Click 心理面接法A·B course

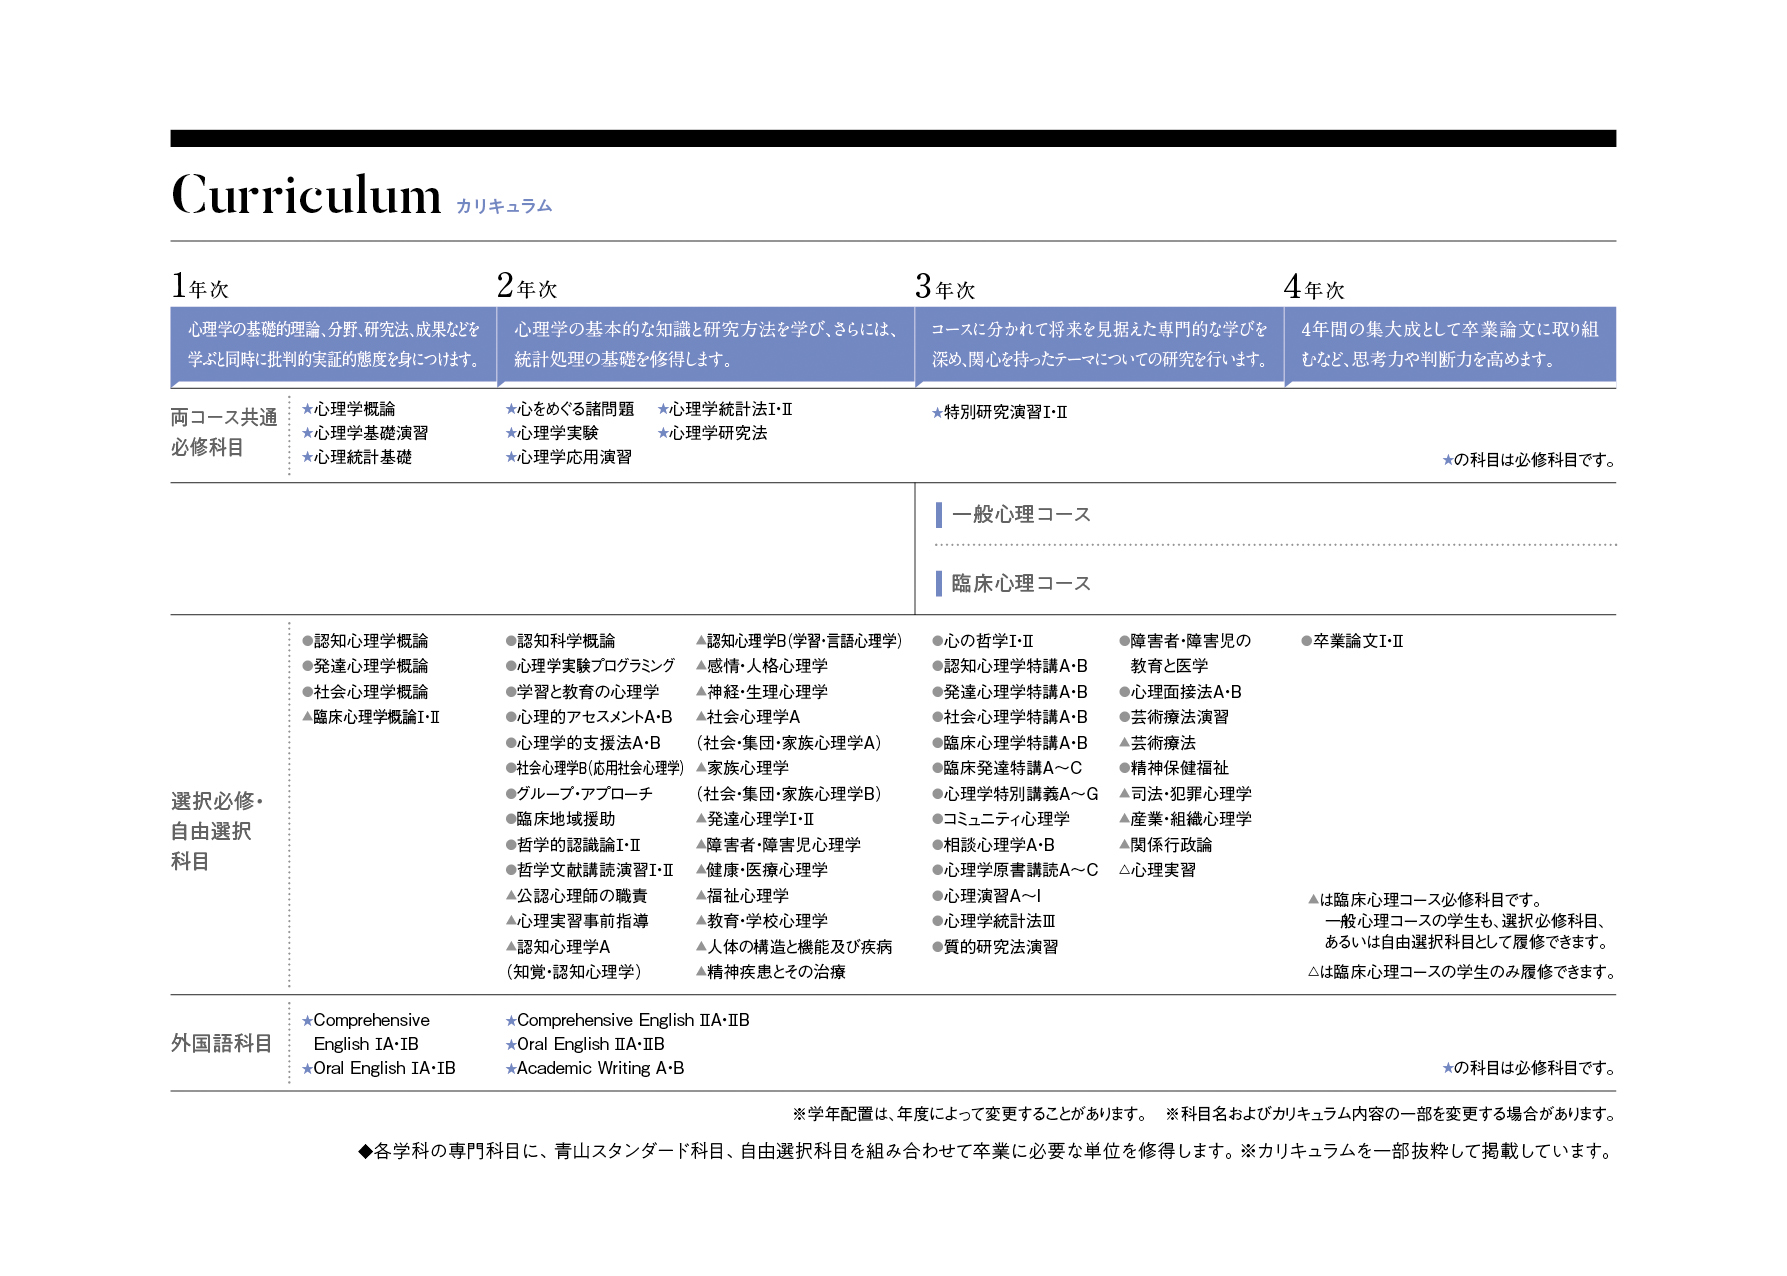click(1181, 692)
